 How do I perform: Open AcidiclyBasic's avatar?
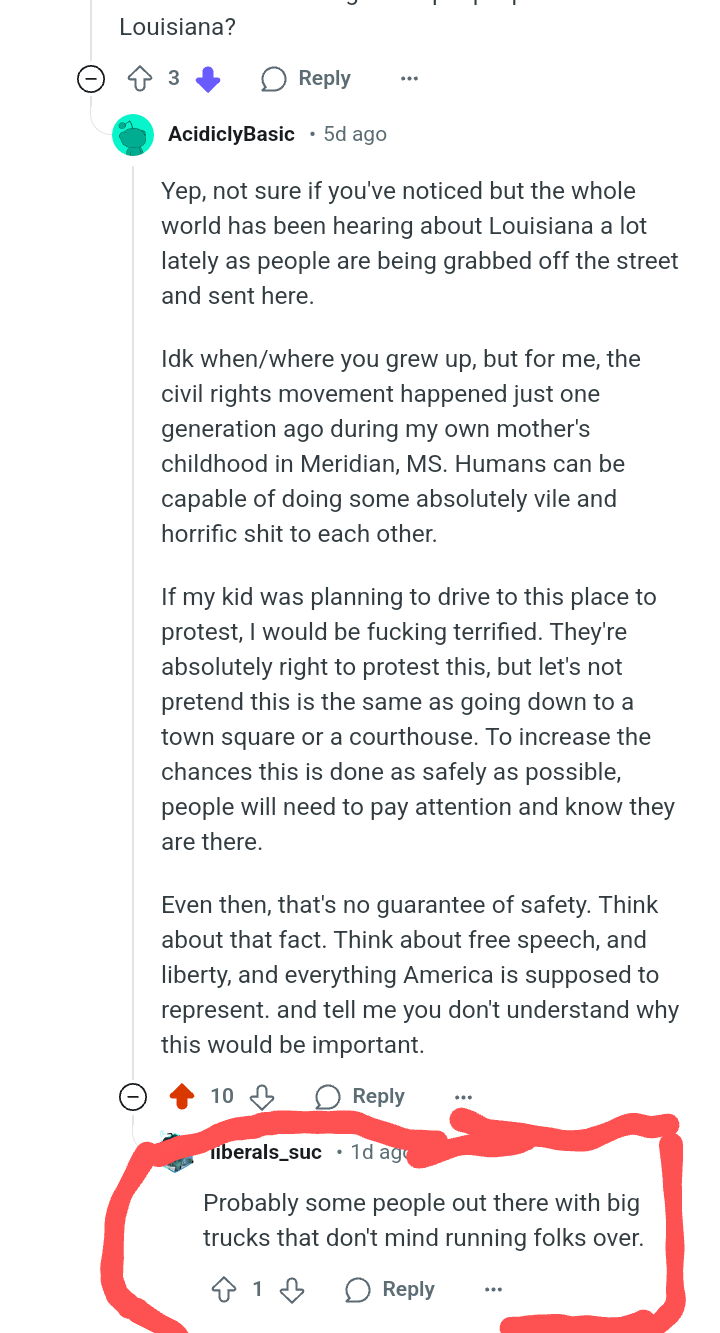point(133,135)
